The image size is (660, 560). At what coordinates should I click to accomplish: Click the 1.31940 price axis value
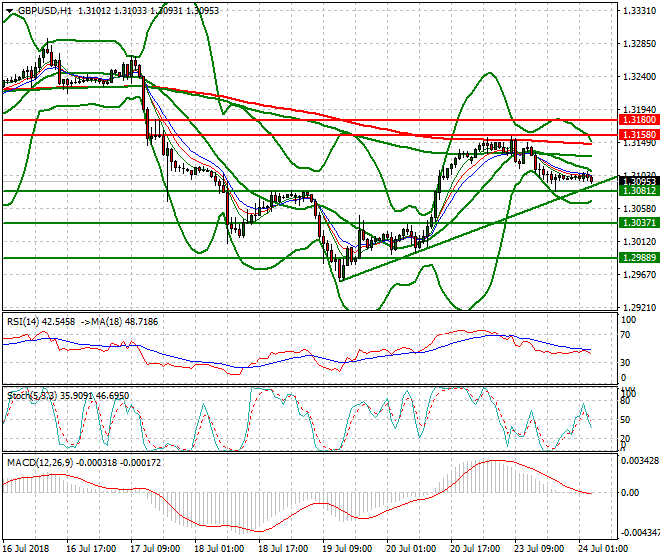tap(639, 110)
